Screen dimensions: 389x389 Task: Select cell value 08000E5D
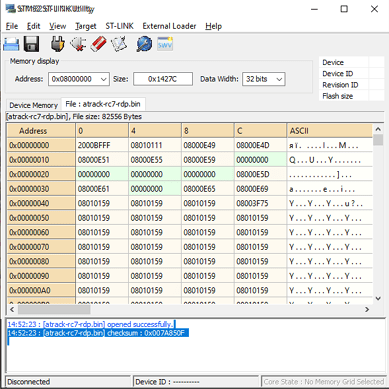tap(261, 174)
